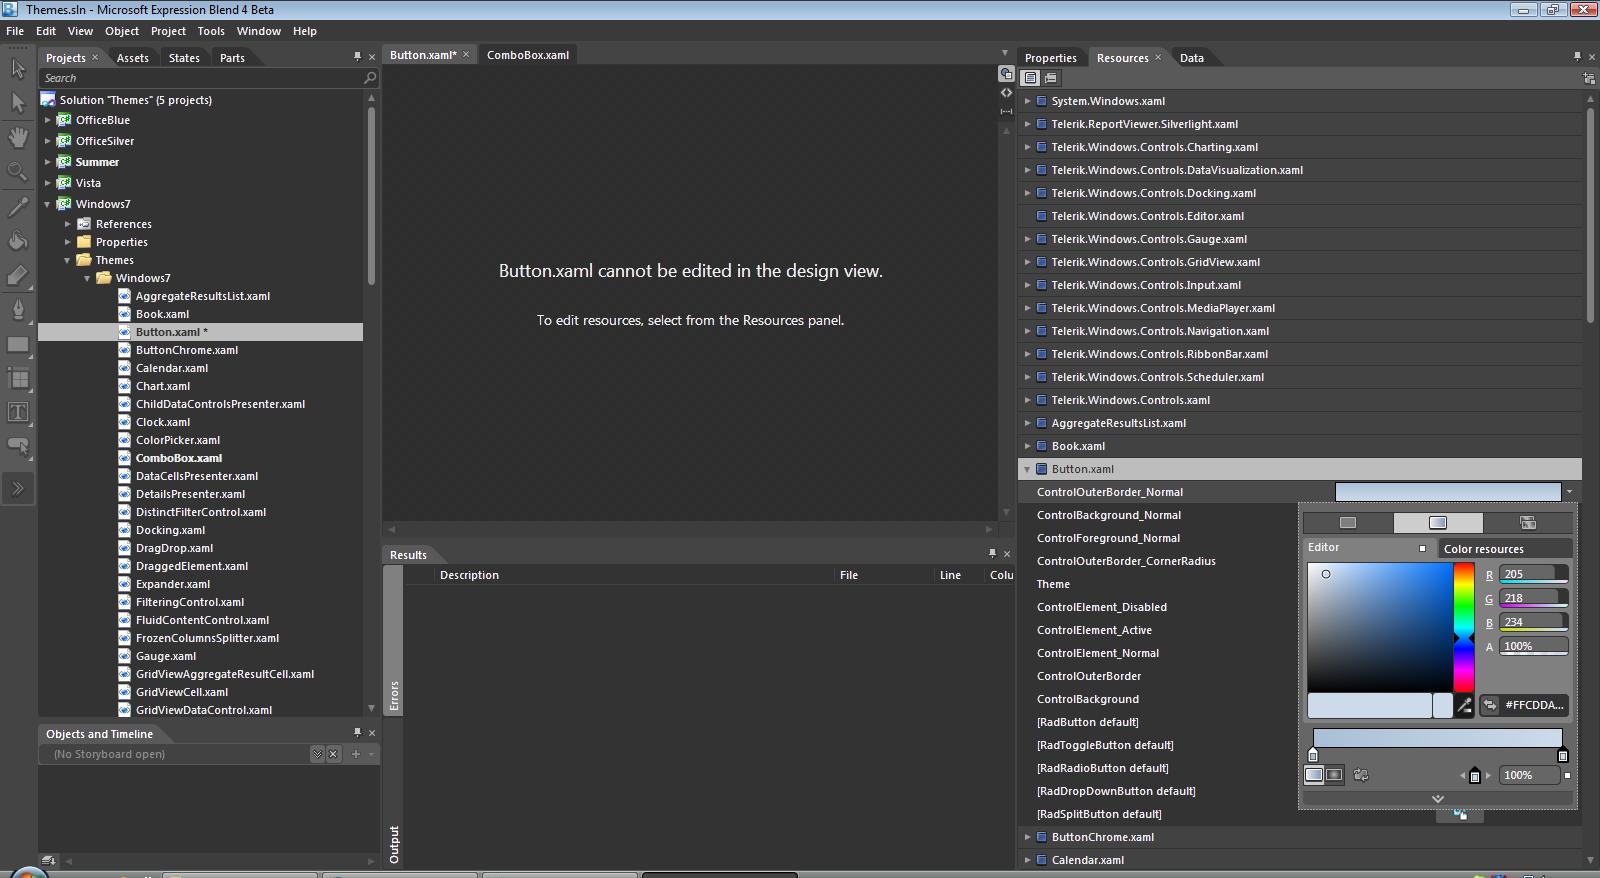Viewport: 1600px width, 878px height.
Task: Expand the Summer project node
Action: (47, 162)
